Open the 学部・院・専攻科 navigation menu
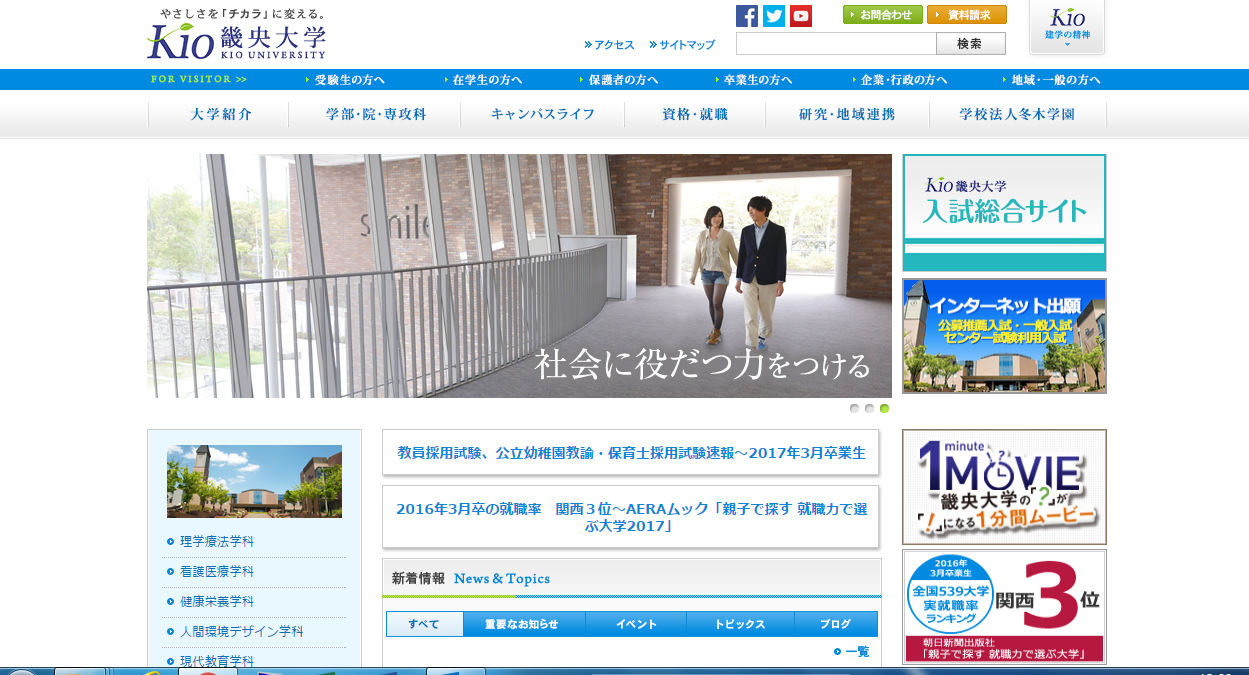This screenshot has height=675, width=1249. pos(376,115)
